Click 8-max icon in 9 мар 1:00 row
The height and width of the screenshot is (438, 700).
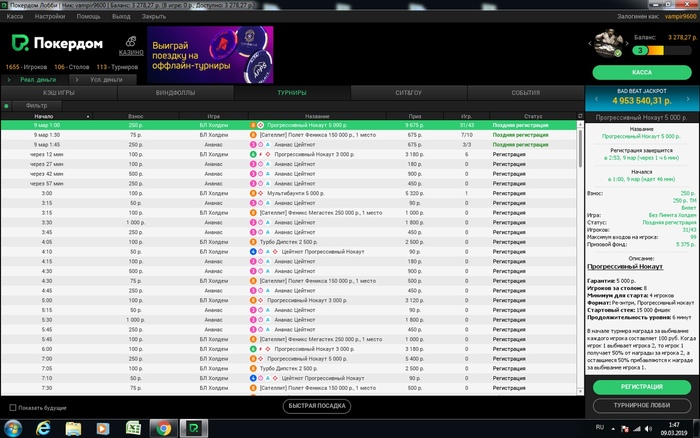(x=253, y=125)
